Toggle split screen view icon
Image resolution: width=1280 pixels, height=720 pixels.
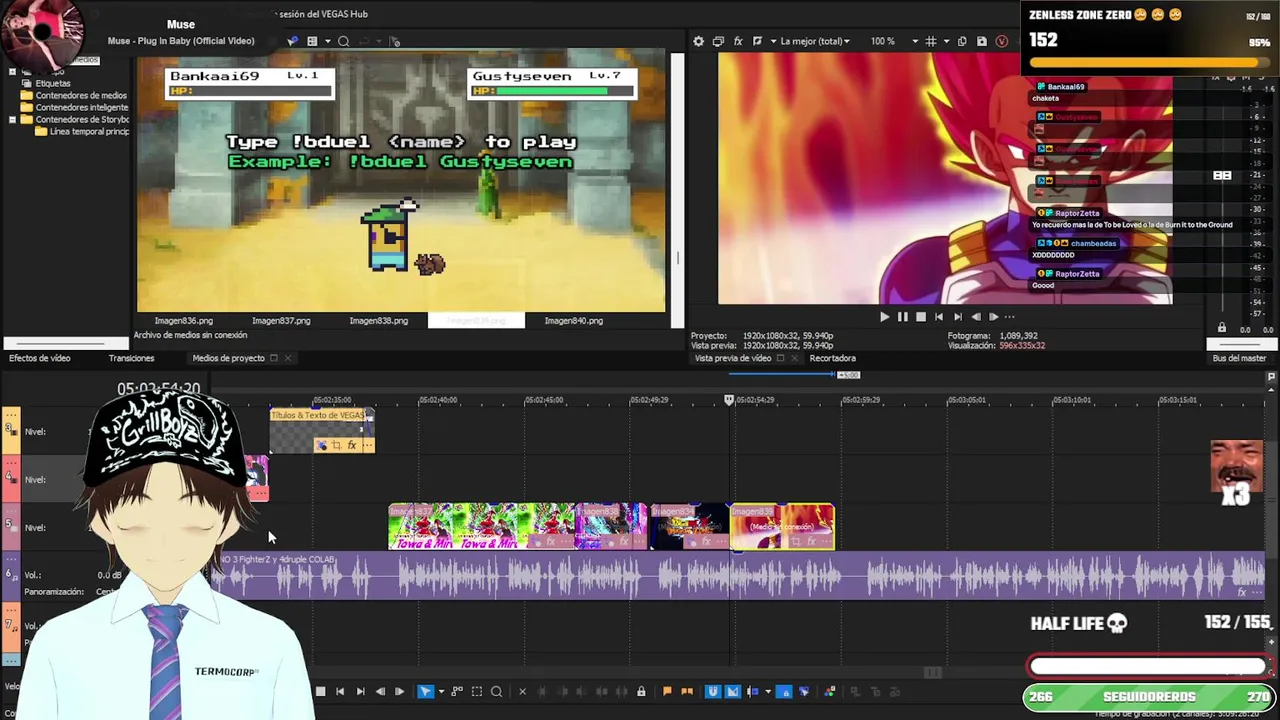(x=757, y=41)
